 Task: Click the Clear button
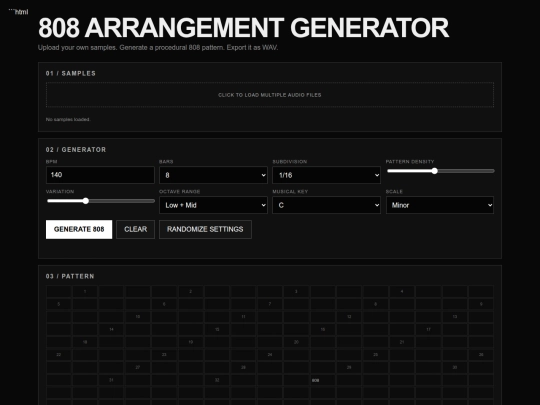pyautogui.click(x=135, y=229)
